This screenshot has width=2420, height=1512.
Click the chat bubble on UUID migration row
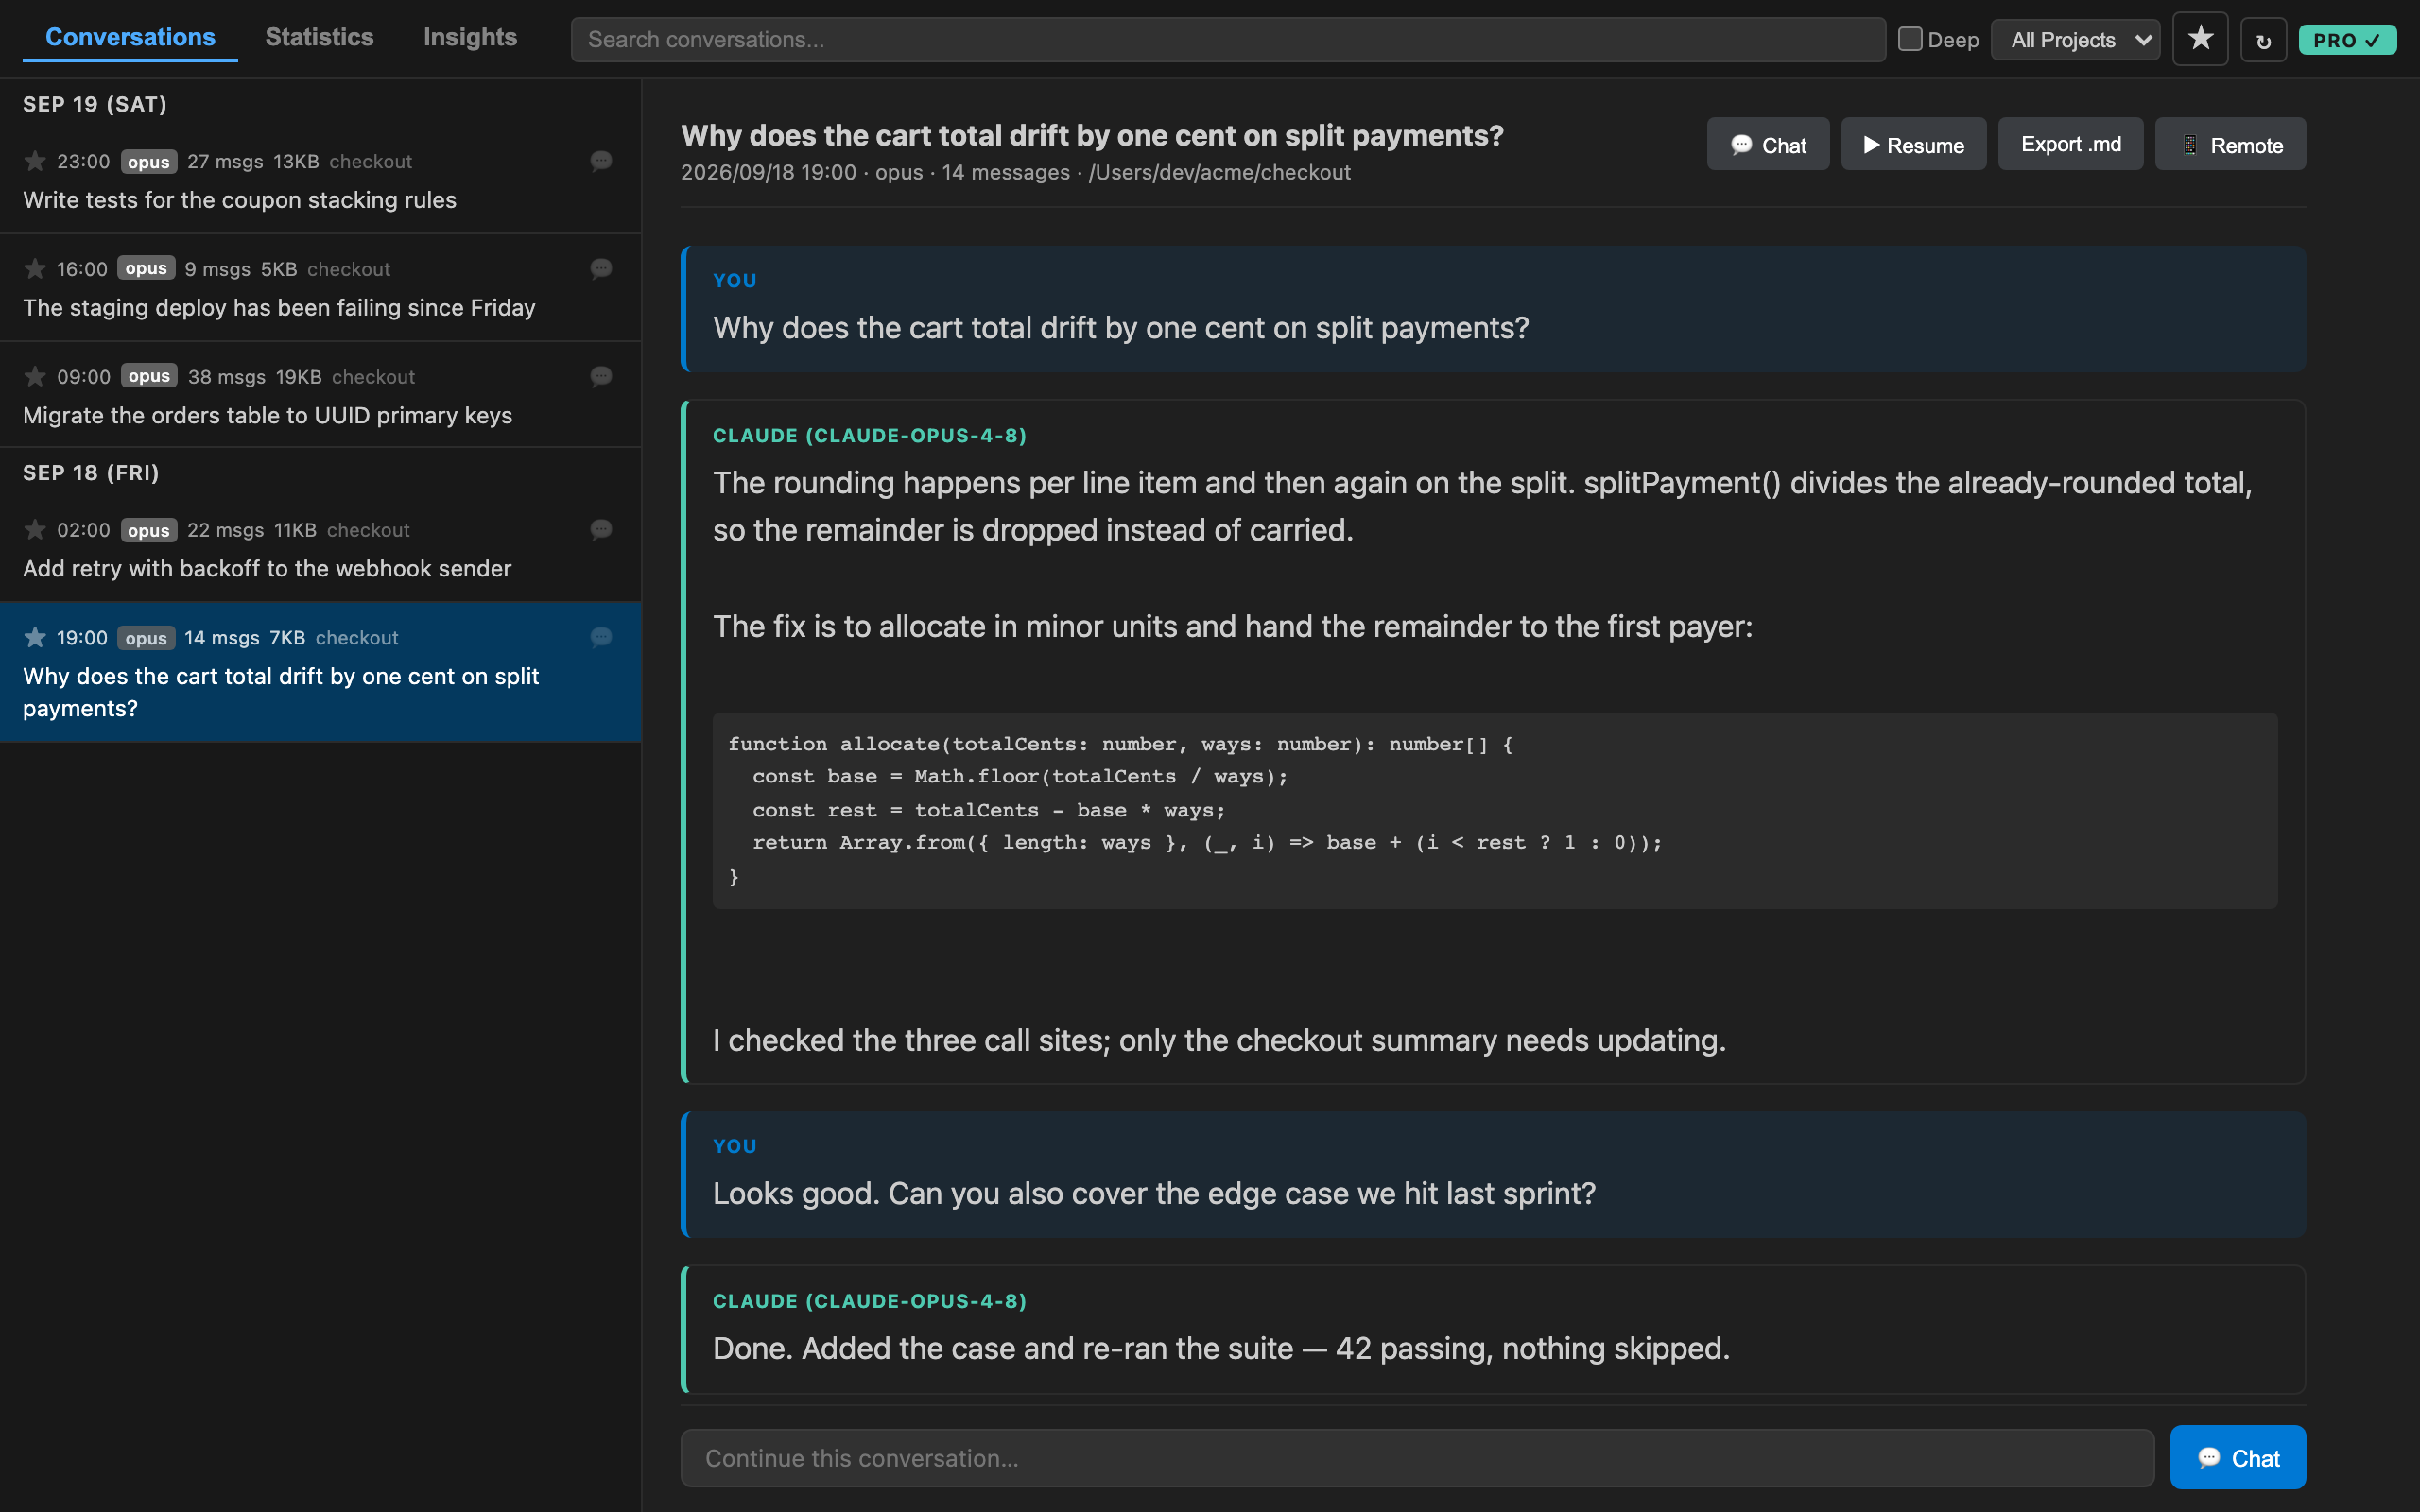coord(601,376)
